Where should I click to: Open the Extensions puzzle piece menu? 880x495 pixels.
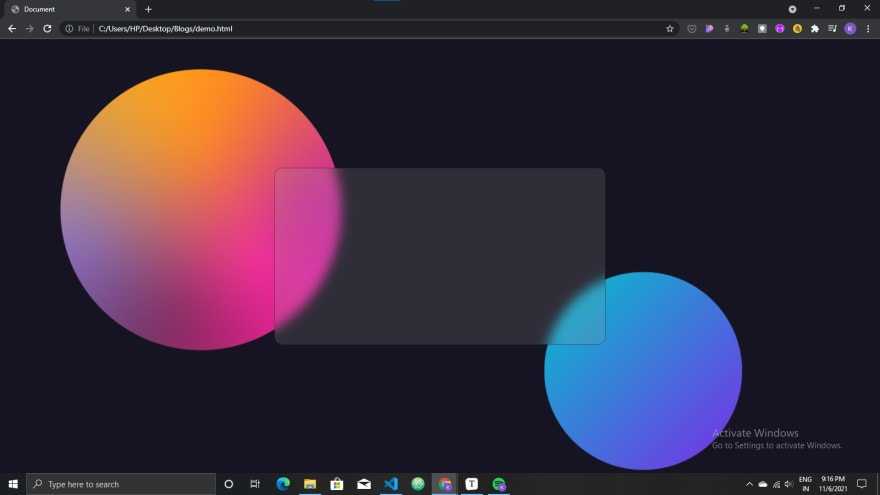click(x=815, y=29)
